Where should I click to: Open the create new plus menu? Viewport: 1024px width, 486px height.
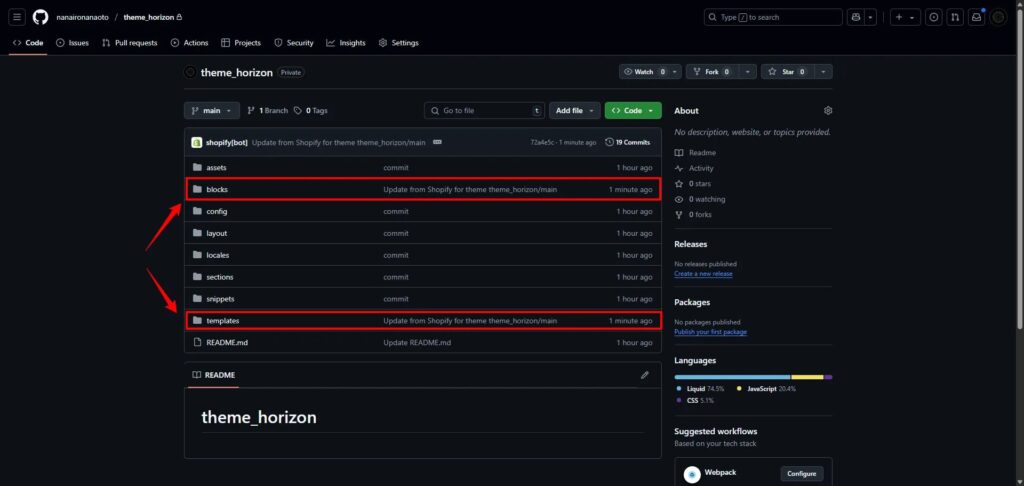click(904, 17)
